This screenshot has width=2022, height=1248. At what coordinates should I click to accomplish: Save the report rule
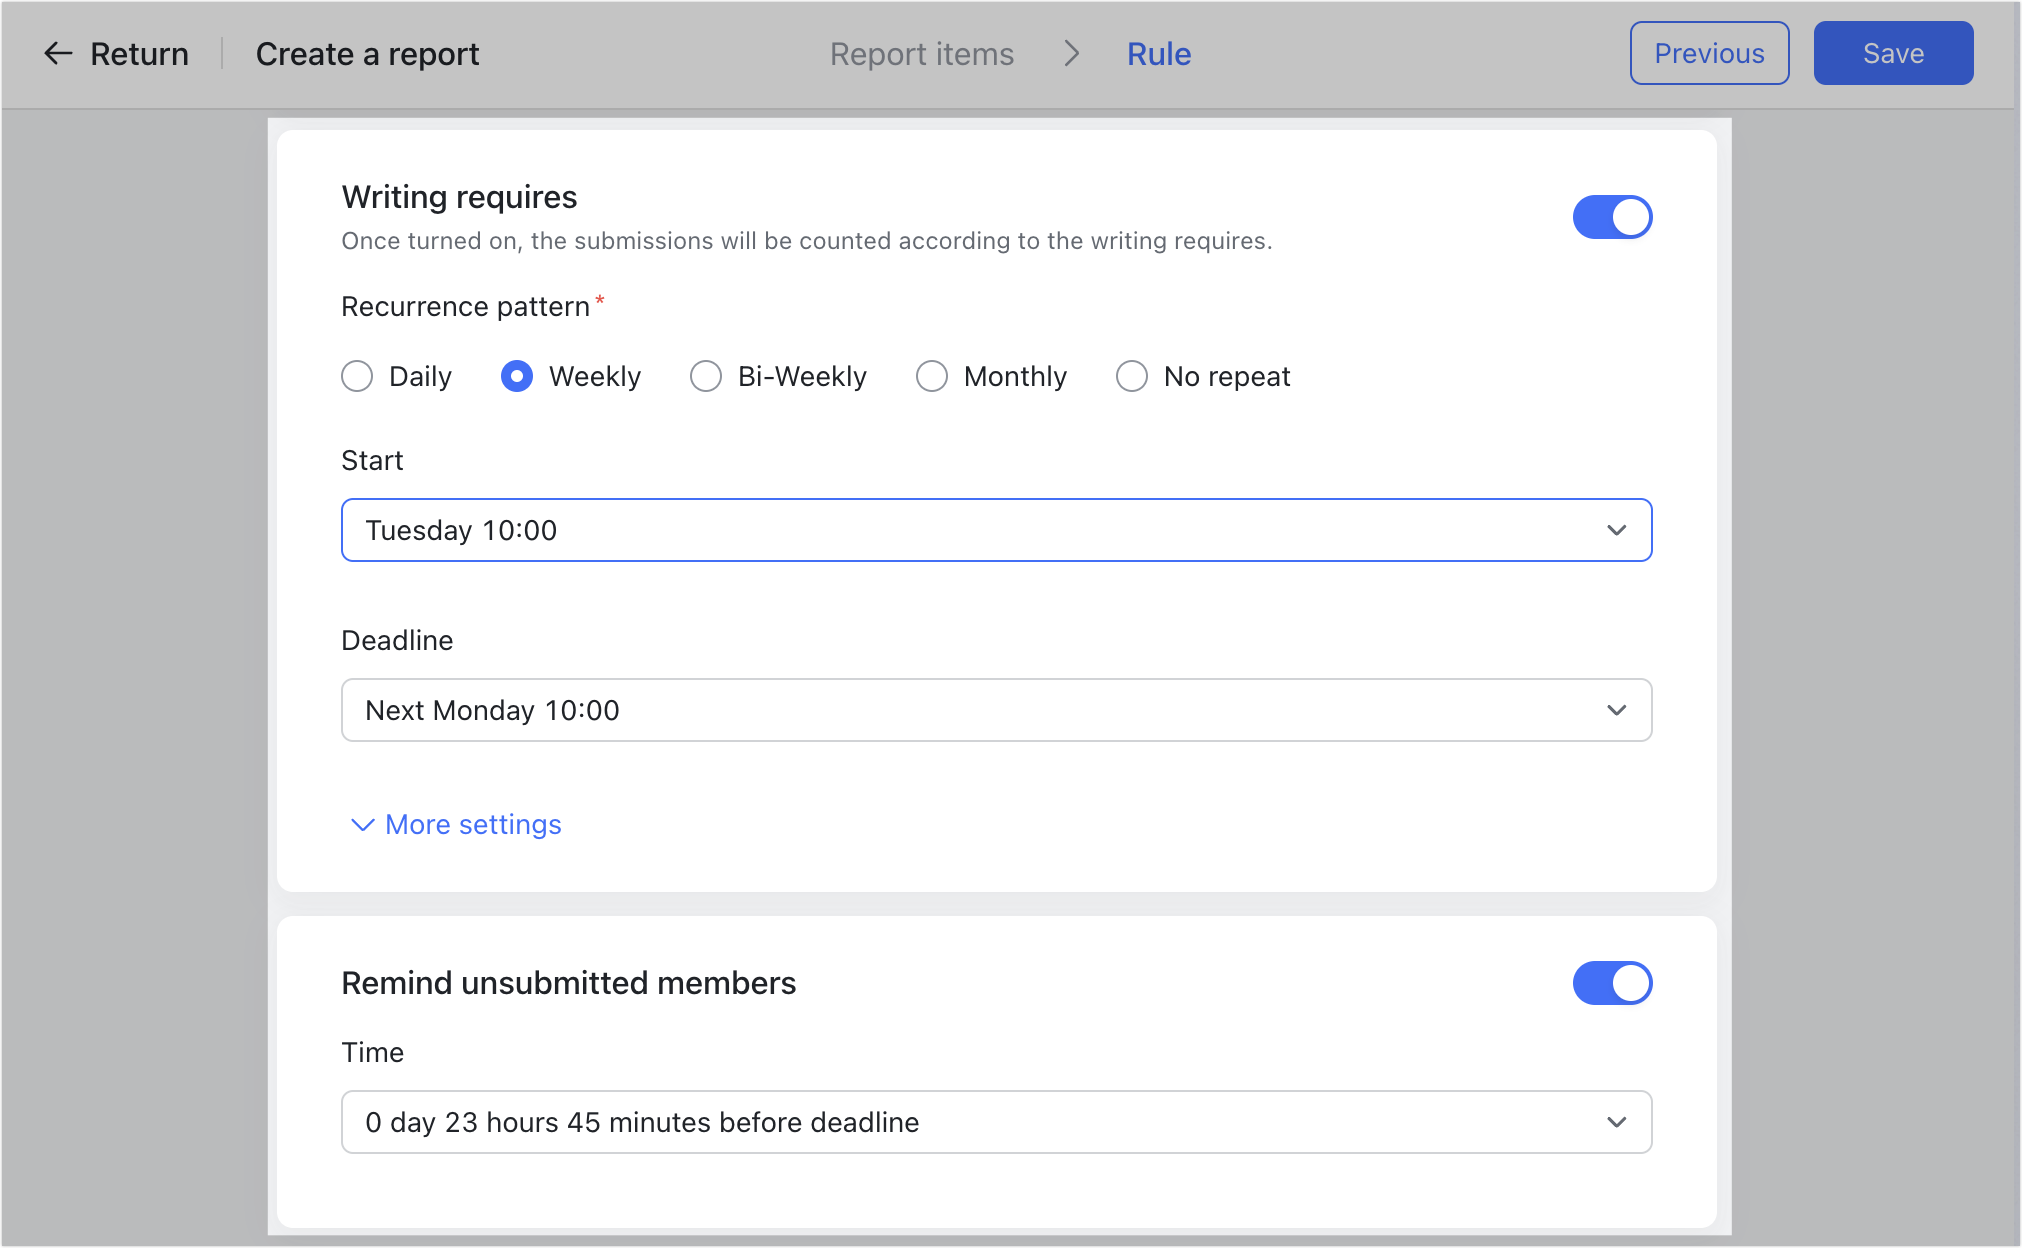point(1892,53)
